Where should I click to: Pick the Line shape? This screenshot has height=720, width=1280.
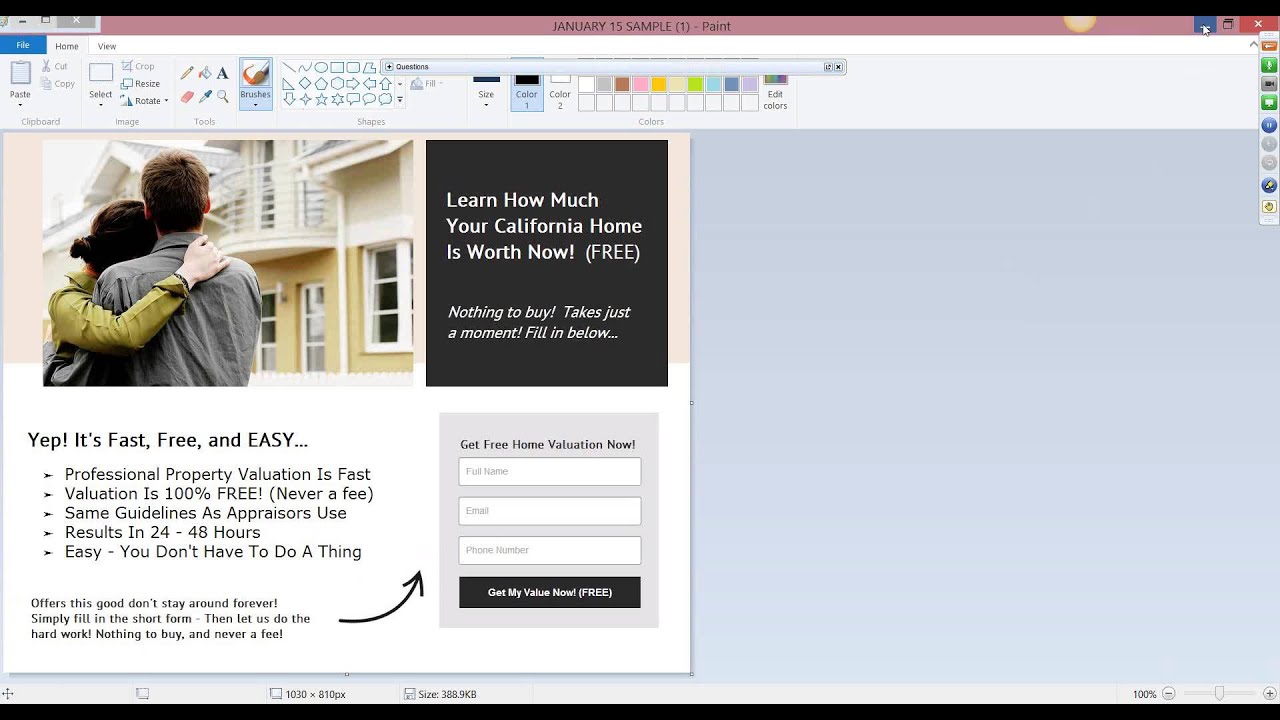tap(289, 68)
